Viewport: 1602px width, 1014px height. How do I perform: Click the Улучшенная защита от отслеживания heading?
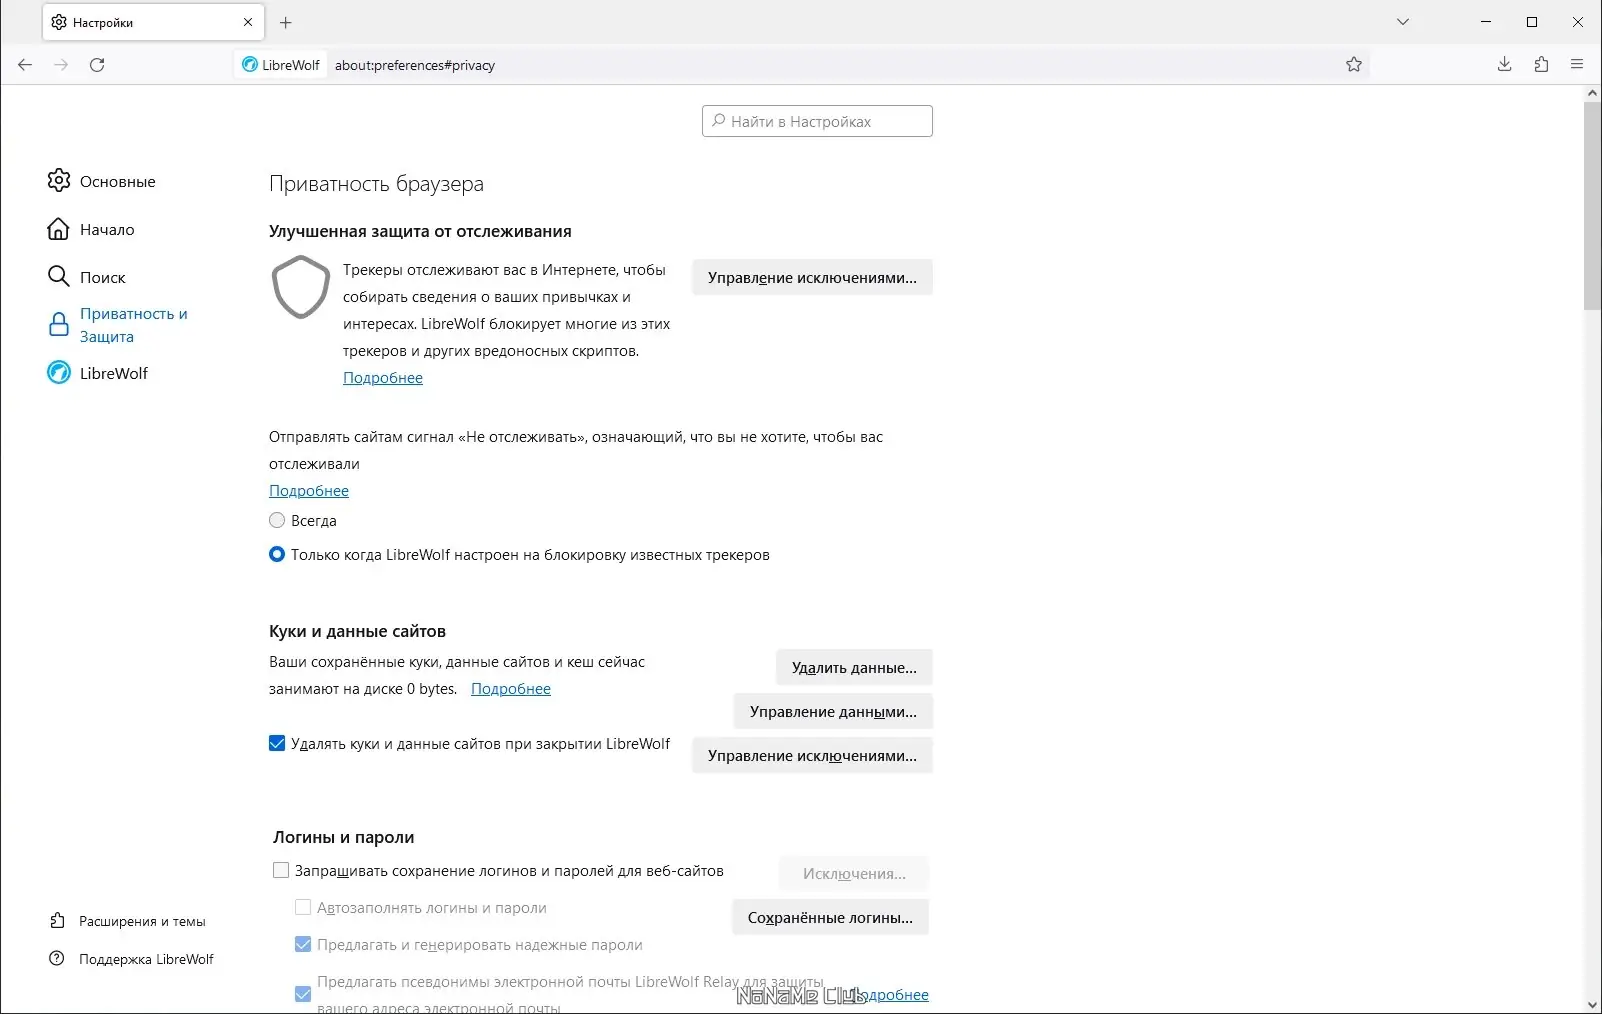[420, 231]
